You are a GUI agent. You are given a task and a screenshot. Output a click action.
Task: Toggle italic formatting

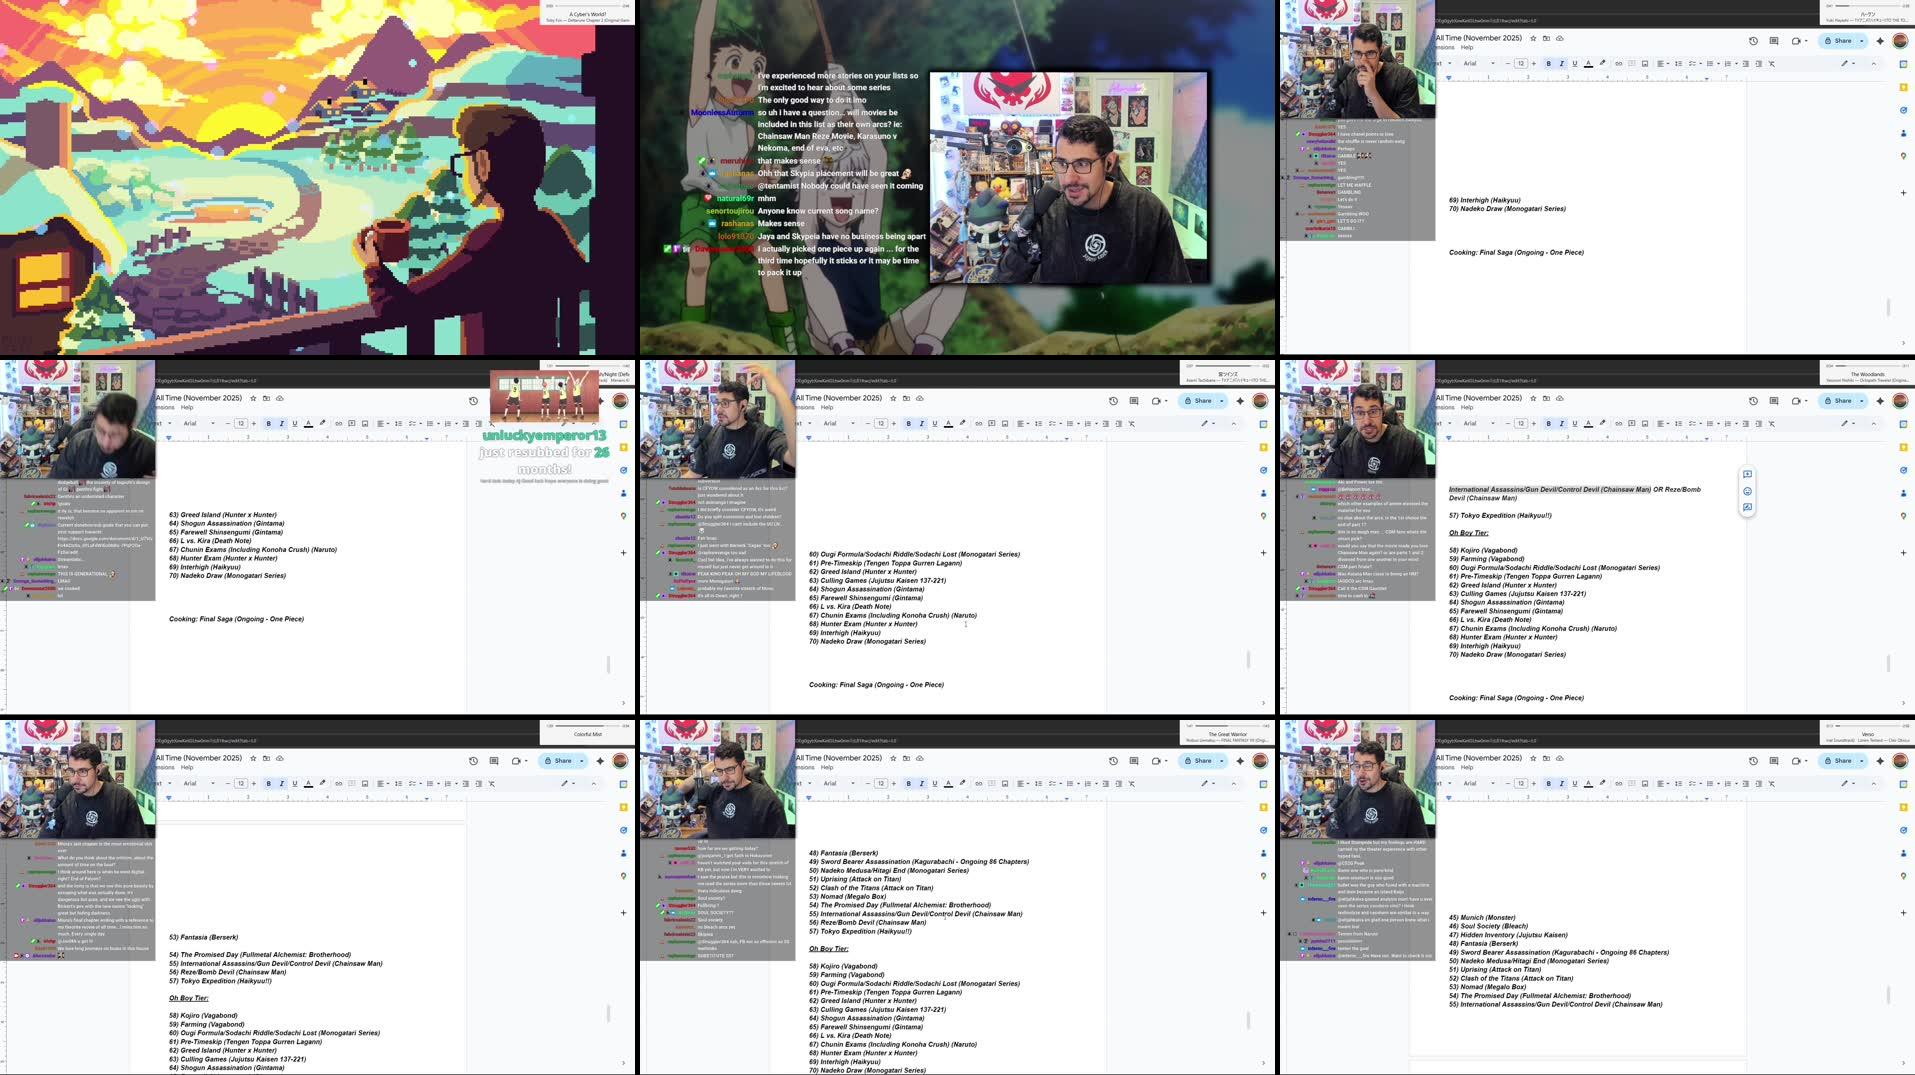click(x=1561, y=62)
